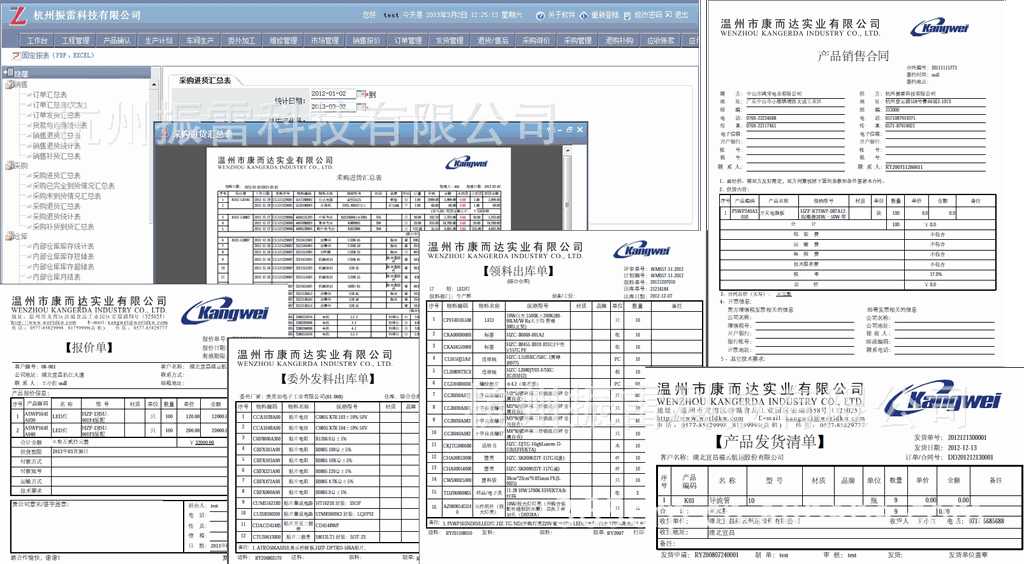Open the 工程管理 menu
Screen dimensions: 1024x564
coord(75,40)
